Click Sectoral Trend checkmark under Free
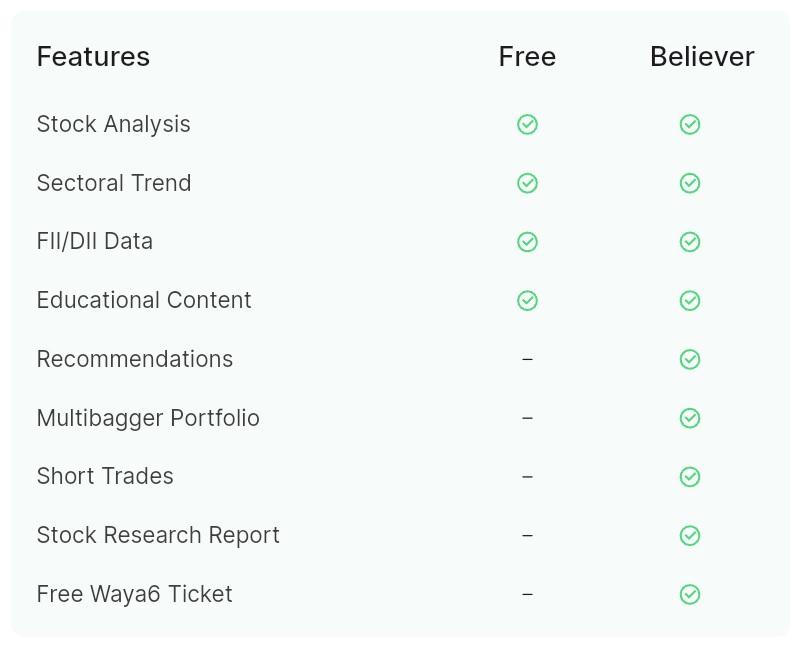805x649 pixels. point(527,183)
